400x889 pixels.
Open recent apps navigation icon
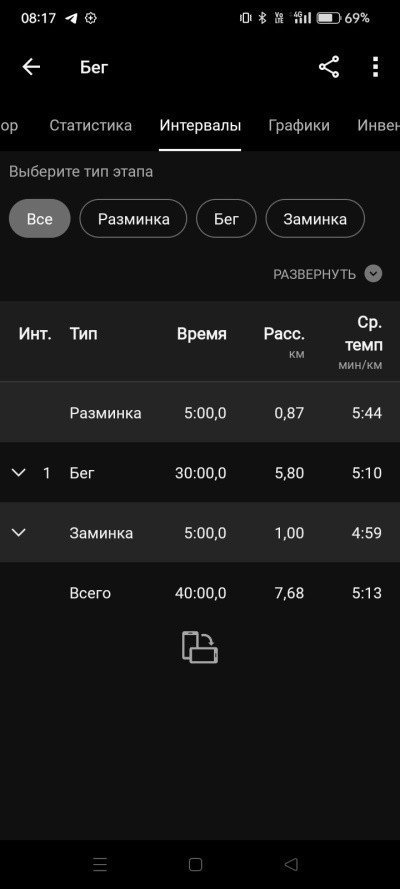pos(100,864)
